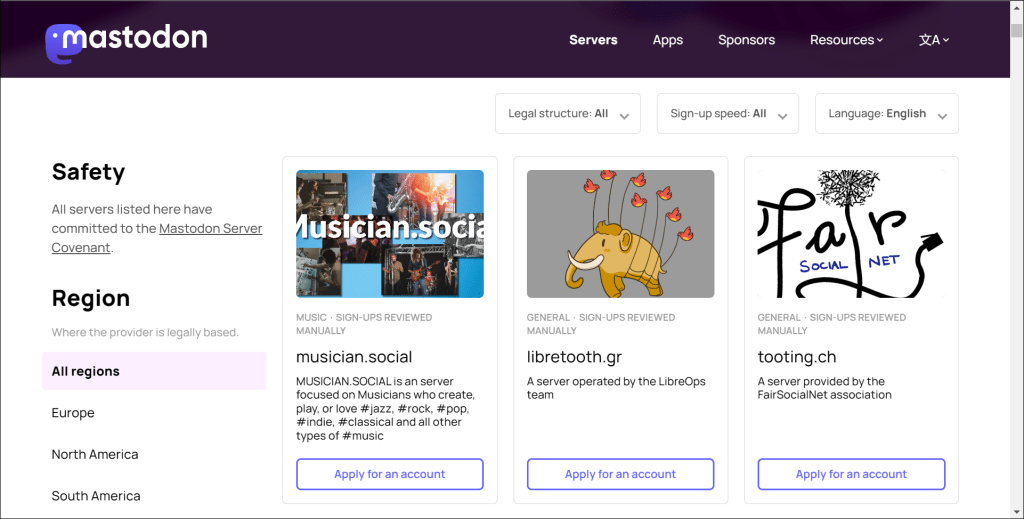
Task: Click the page vertical scrollbar thumb
Action: [x=1016, y=31]
